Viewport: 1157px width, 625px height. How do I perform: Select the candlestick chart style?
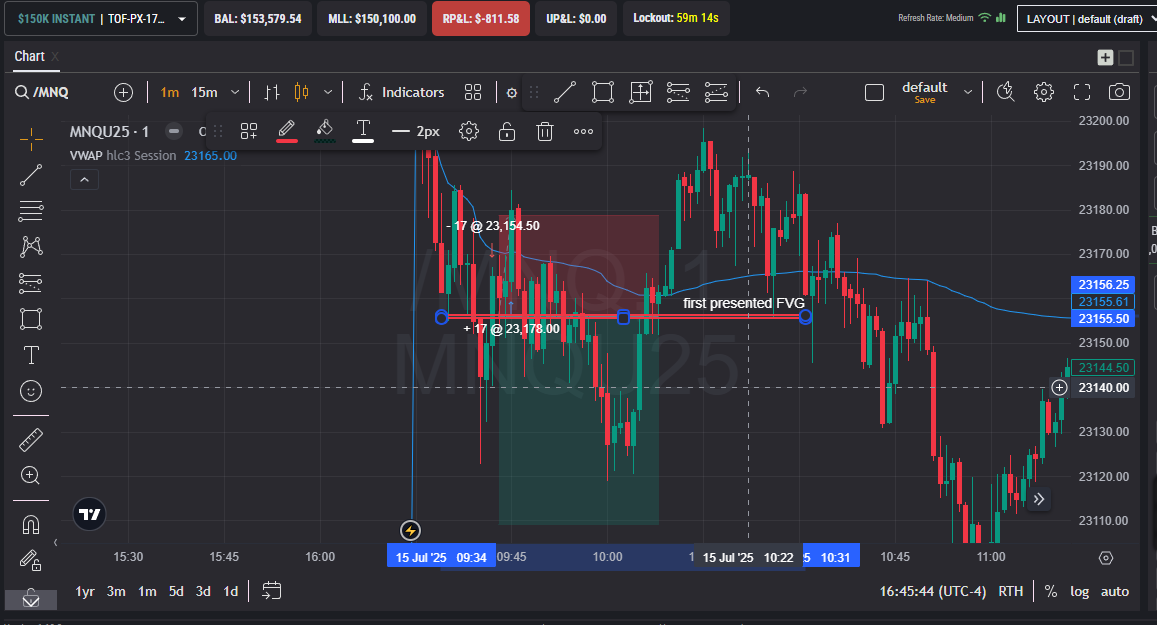point(301,92)
